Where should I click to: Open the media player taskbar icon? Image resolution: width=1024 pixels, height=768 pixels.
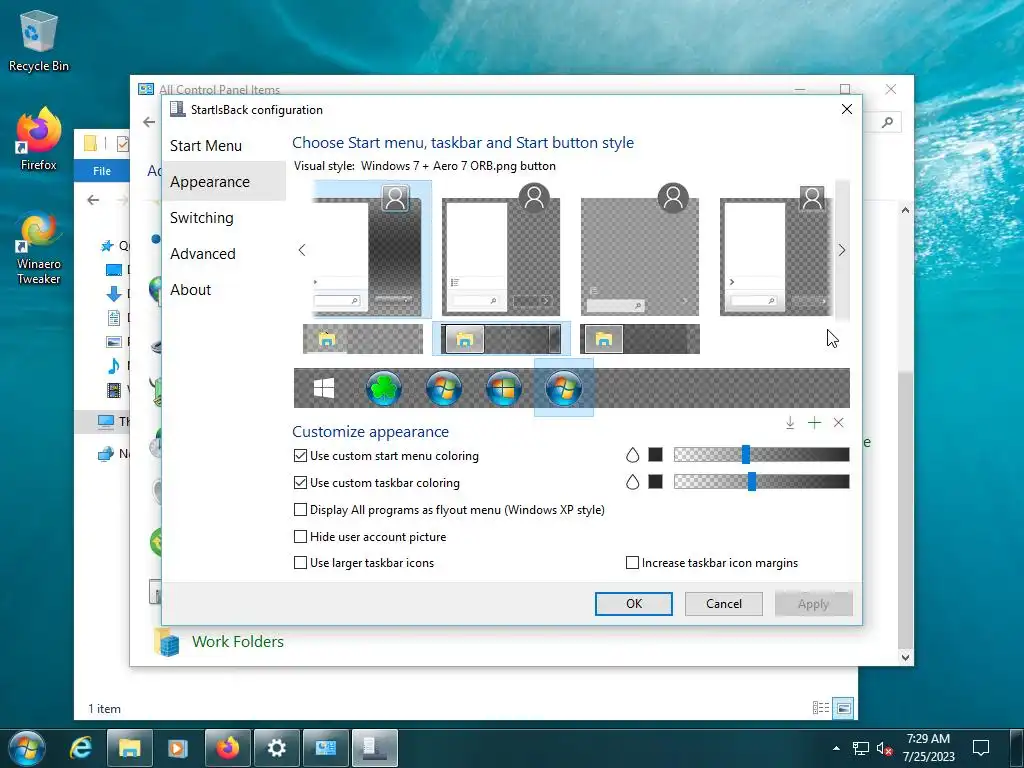coord(178,748)
